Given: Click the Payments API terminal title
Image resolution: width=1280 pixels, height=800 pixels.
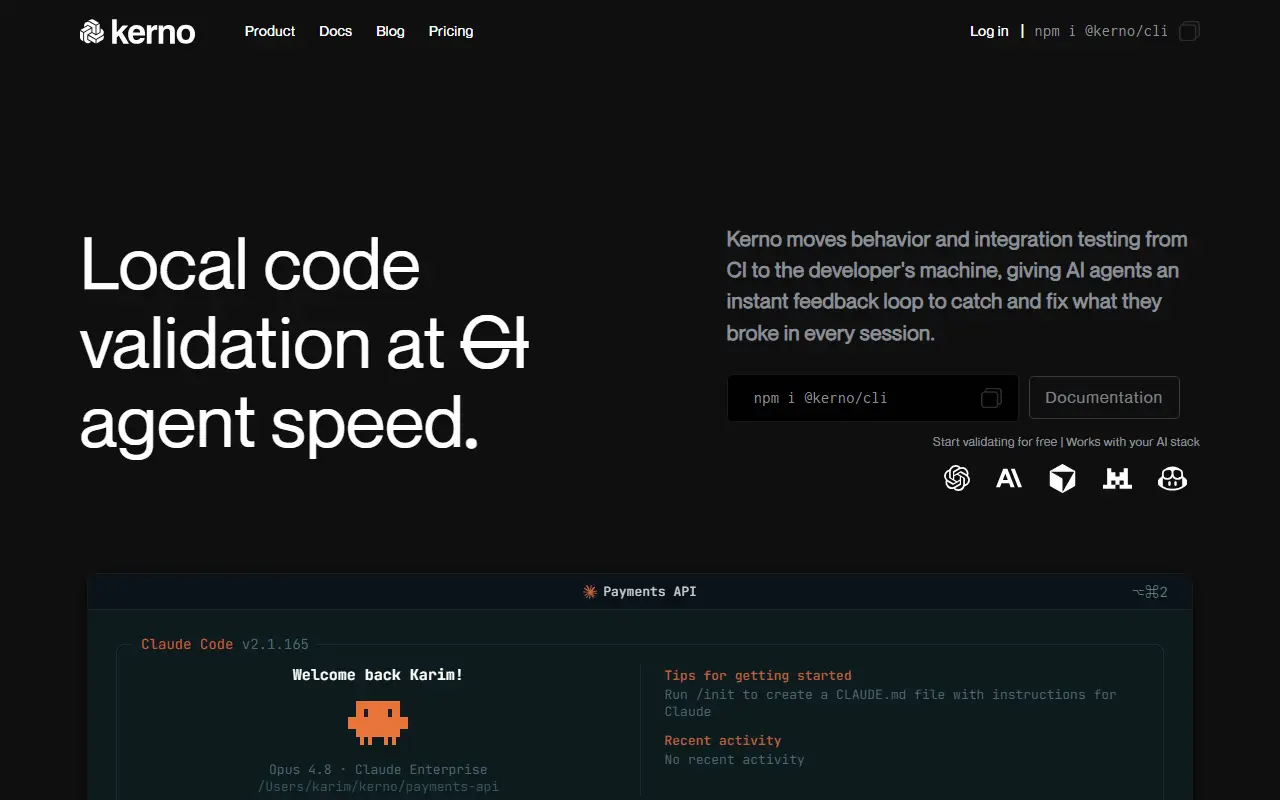Looking at the screenshot, I should (650, 591).
